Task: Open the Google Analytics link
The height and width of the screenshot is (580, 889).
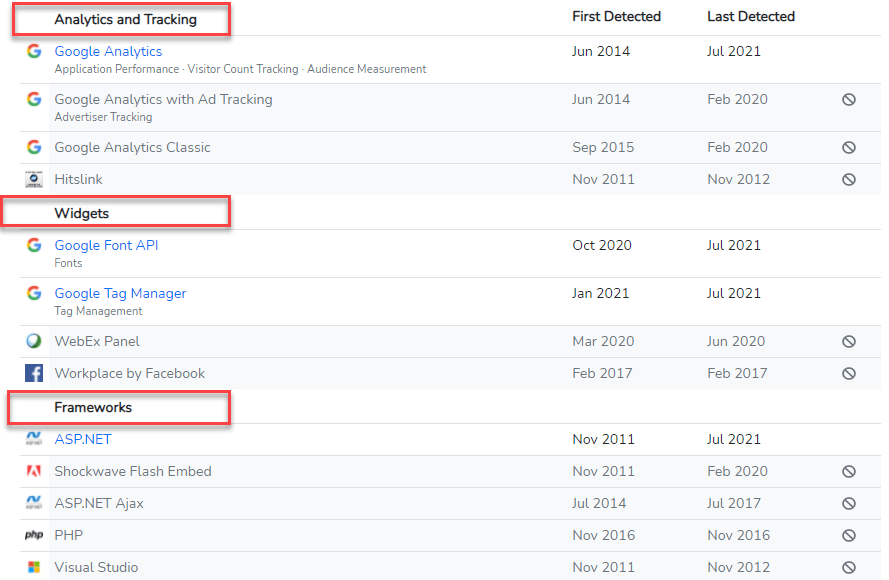Action: [108, 52]
